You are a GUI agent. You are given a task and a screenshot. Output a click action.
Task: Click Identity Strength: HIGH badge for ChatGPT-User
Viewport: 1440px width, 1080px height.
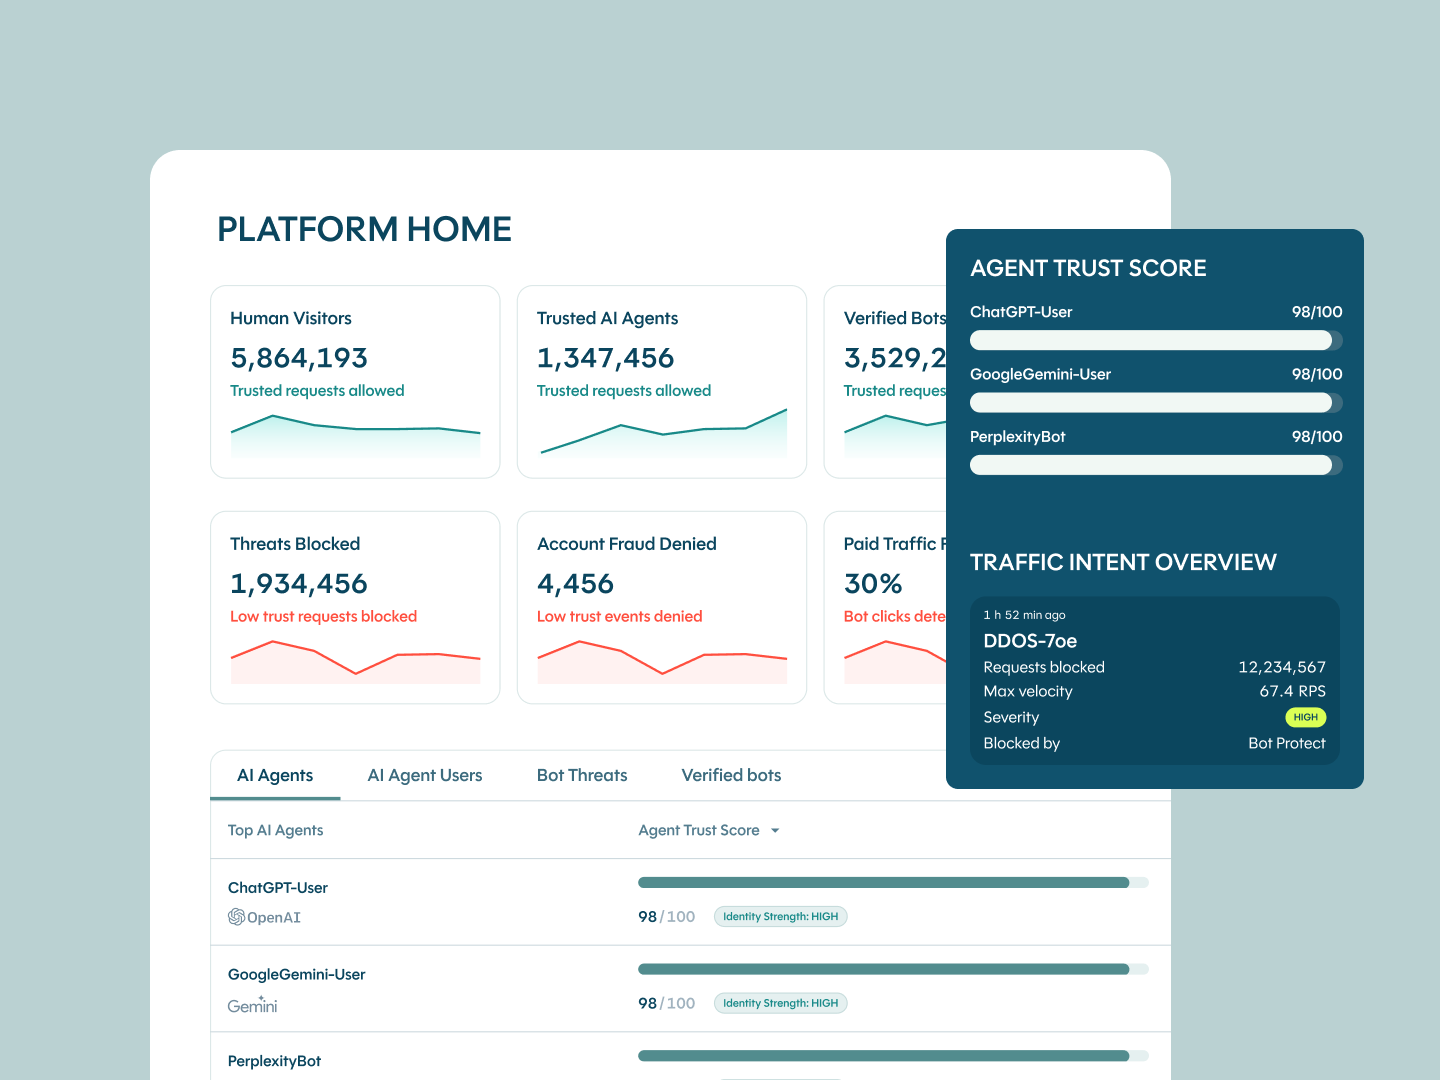click(780, 916)
